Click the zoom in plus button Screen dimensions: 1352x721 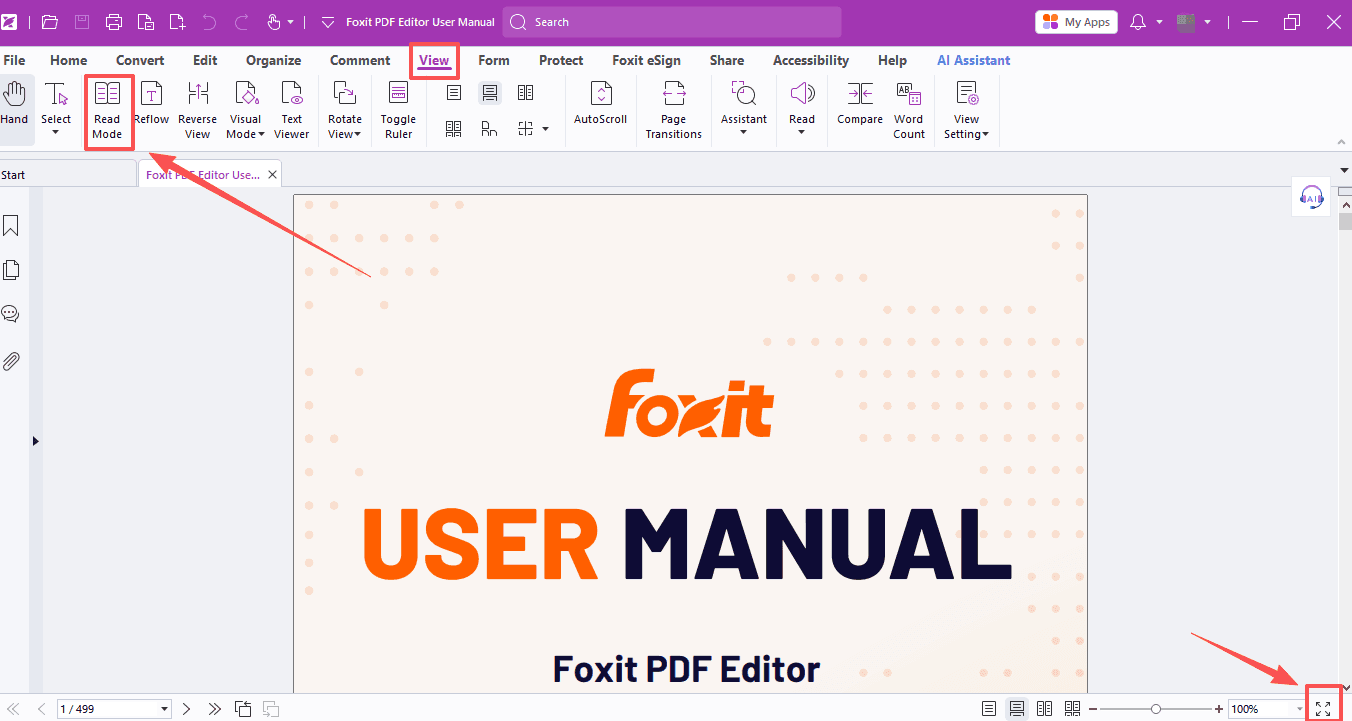pos(1218,709)
